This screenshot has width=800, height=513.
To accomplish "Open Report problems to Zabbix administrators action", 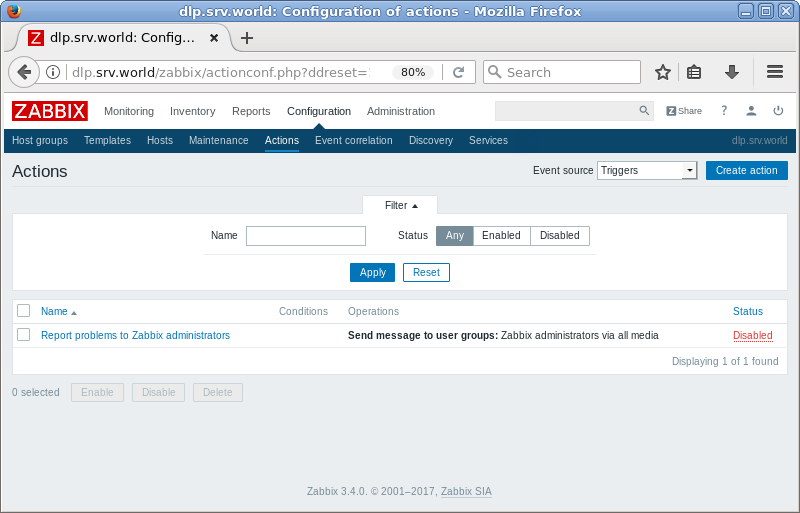I will click(x=135, y=335).
